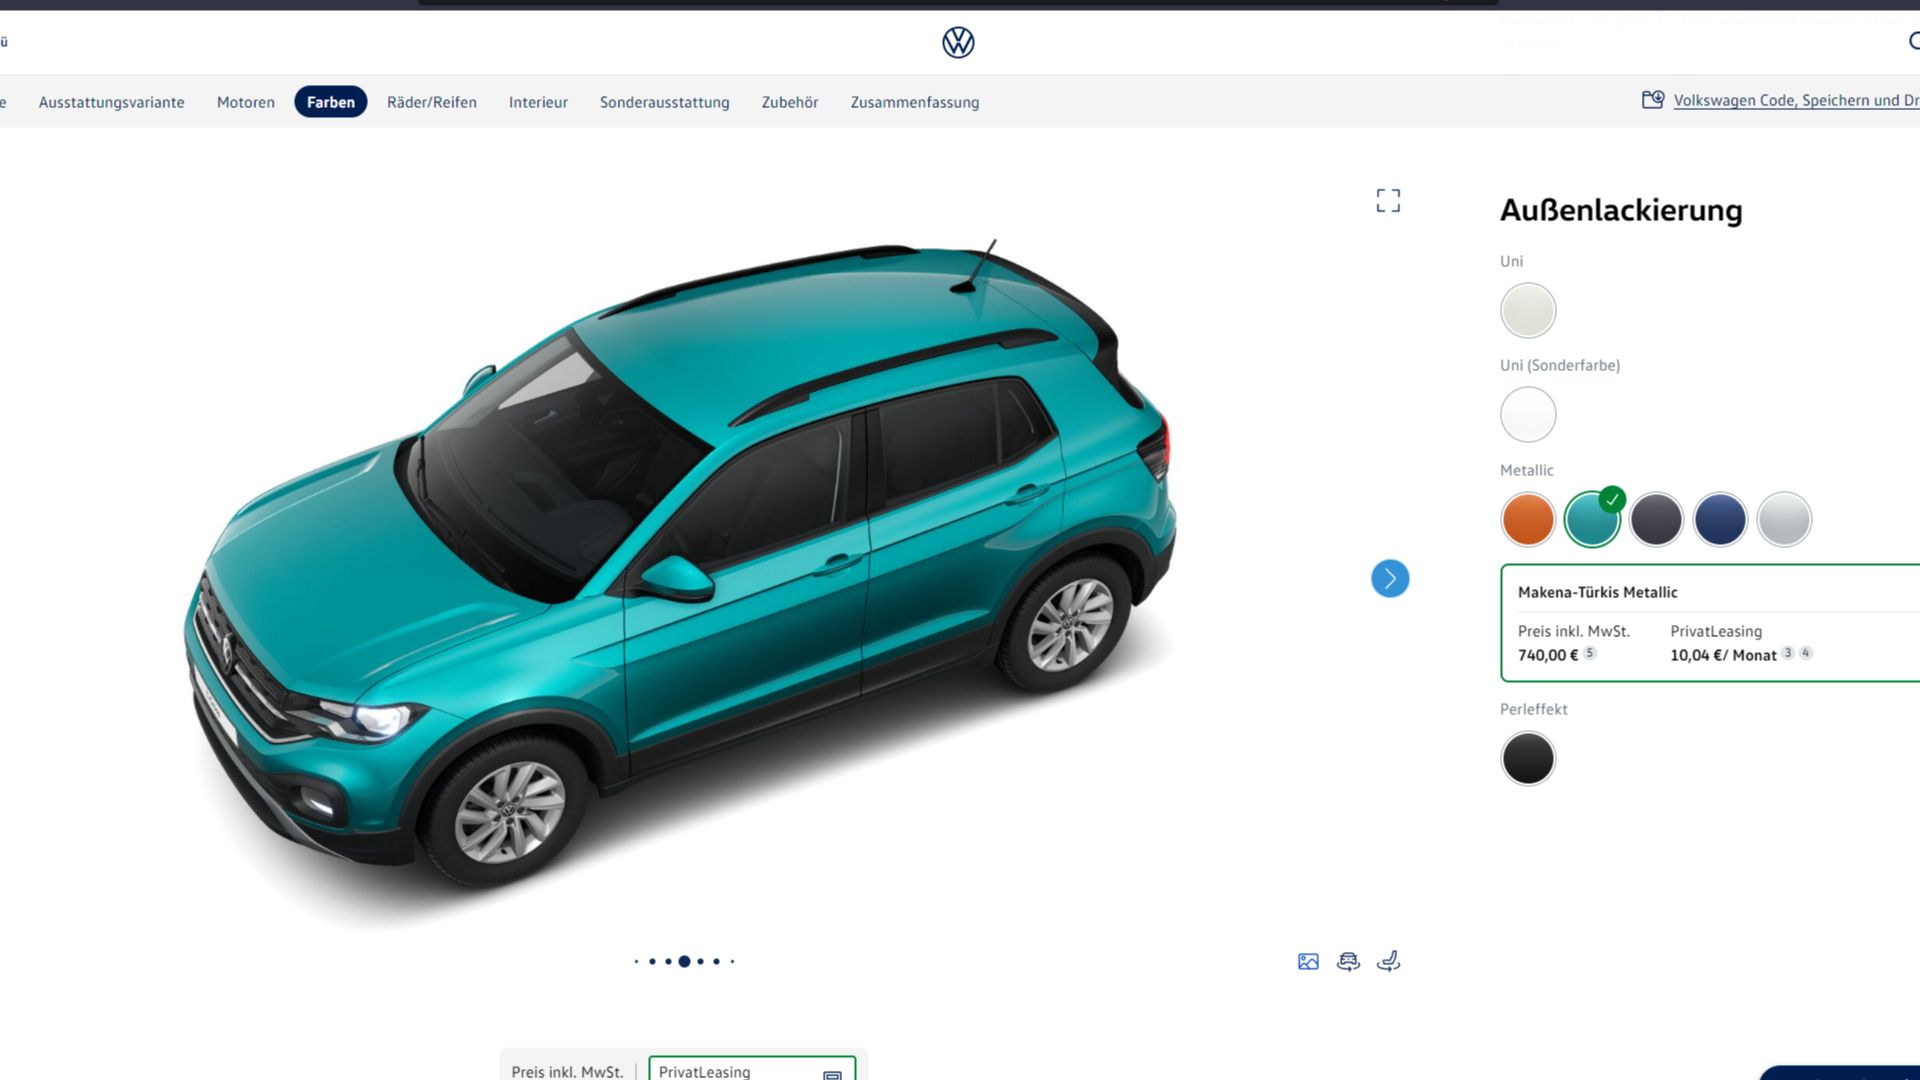The image size is (1920, 1080).
Task: Open the Interieur tab
Action: tap(538, 102)
